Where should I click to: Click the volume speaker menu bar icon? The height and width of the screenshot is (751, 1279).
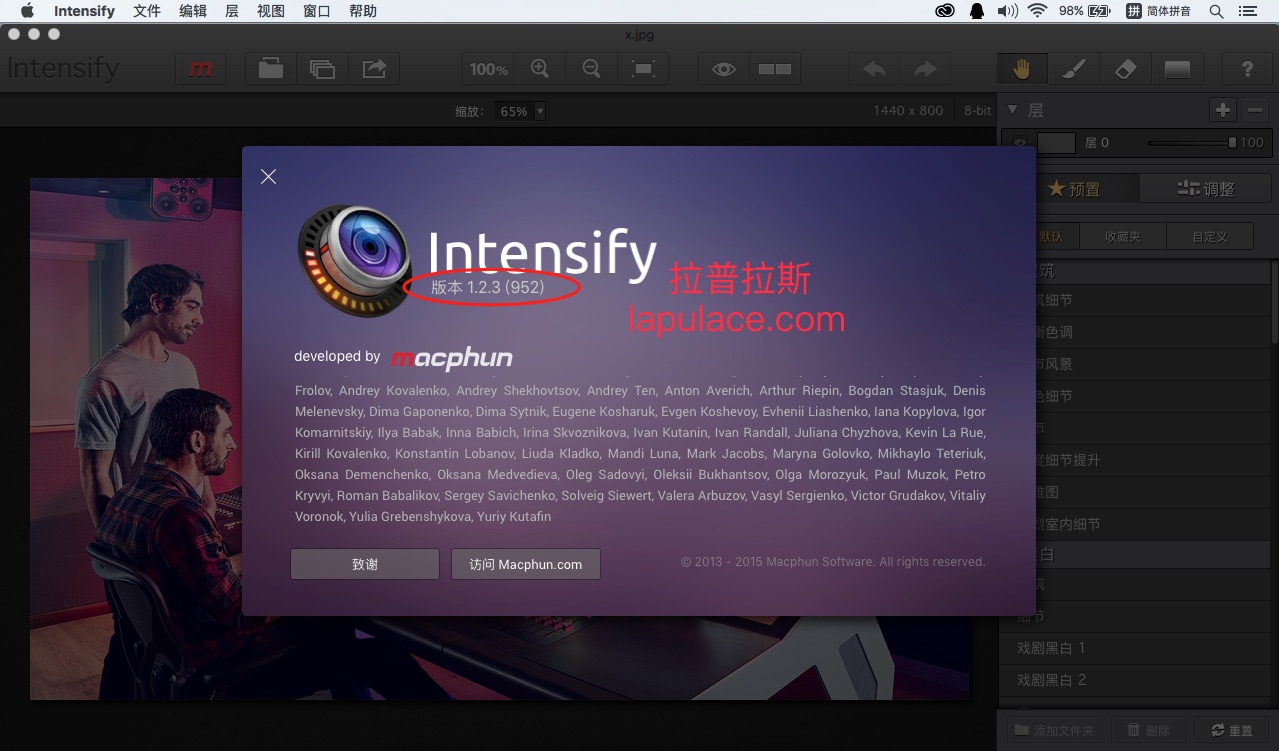coord(1008,11)
